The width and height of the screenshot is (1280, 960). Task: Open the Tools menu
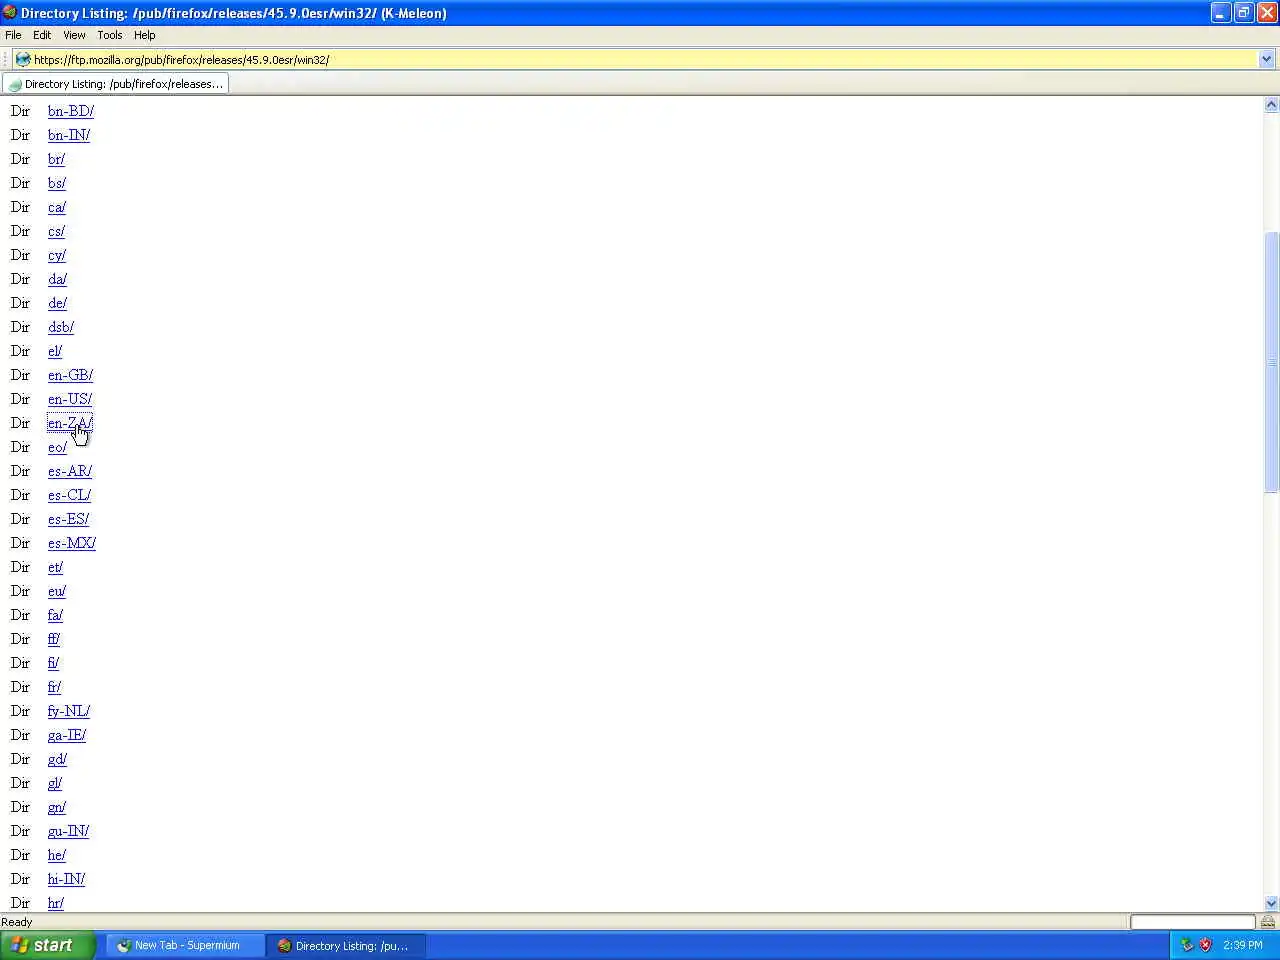coord(110,35)
